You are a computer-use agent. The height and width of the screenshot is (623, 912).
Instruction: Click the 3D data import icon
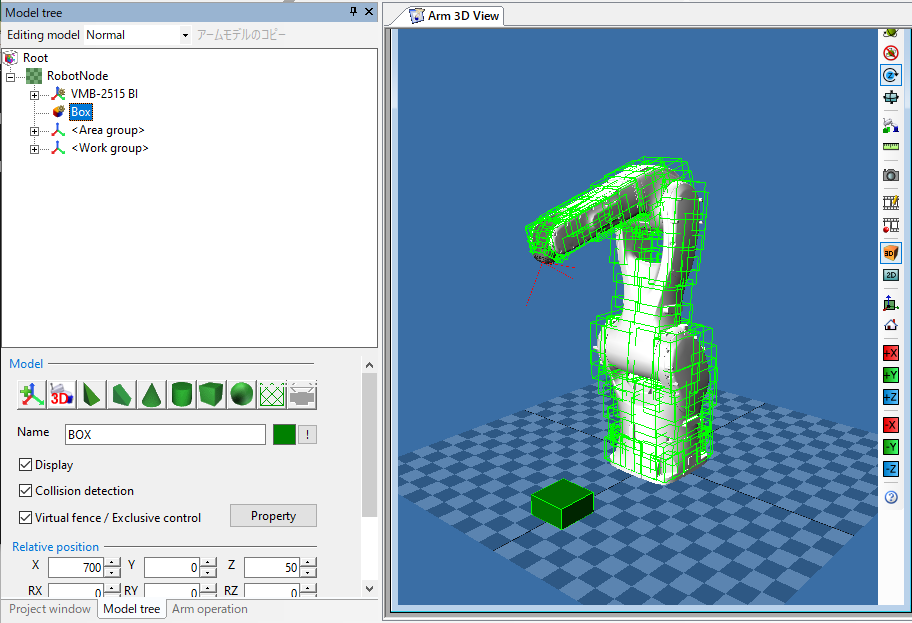click(62, 394)
